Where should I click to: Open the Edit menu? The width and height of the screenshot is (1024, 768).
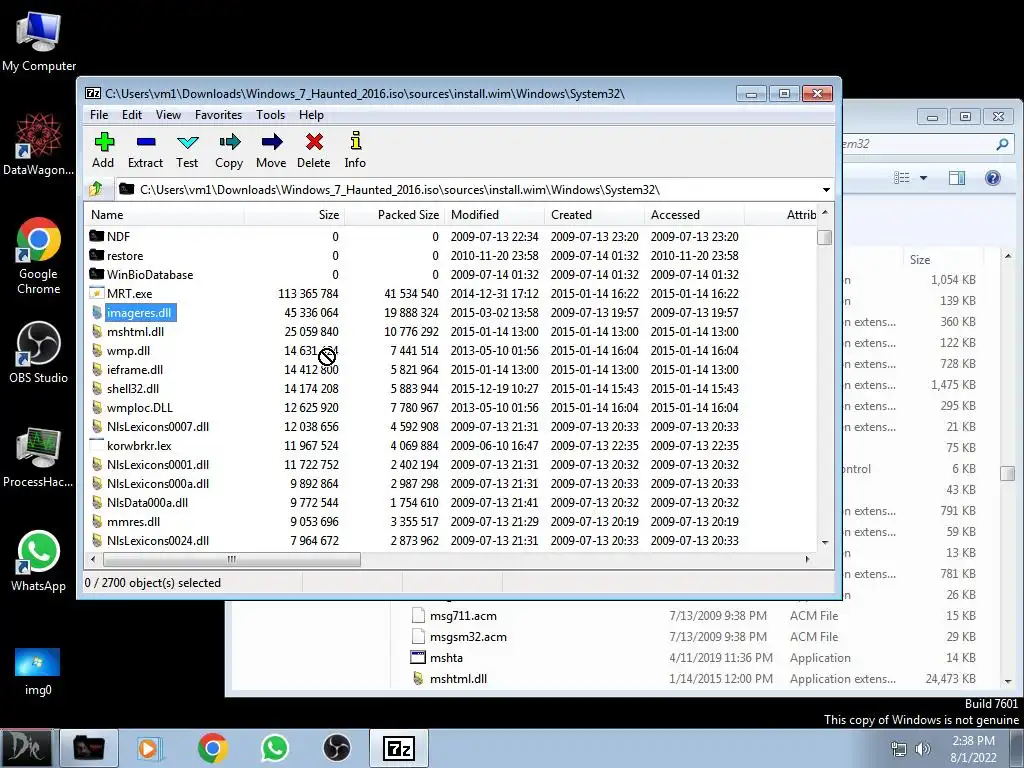(132, 115)
